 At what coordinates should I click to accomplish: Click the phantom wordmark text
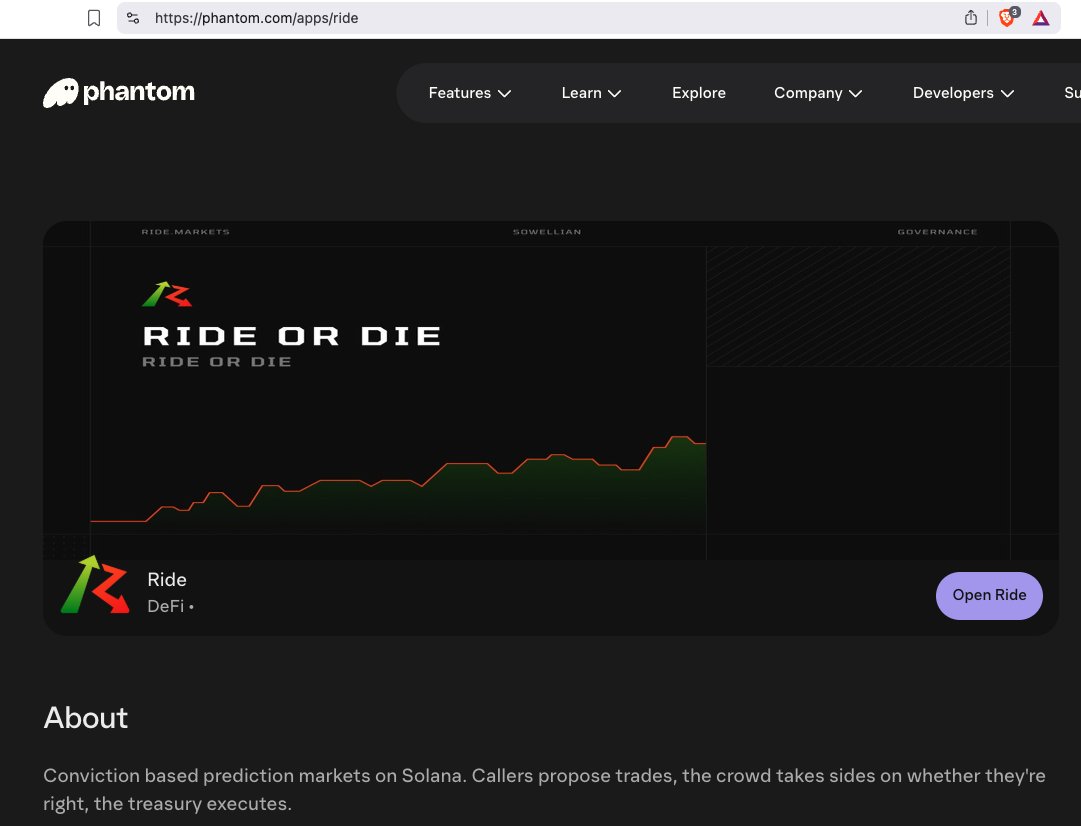(x=139, y=92)
